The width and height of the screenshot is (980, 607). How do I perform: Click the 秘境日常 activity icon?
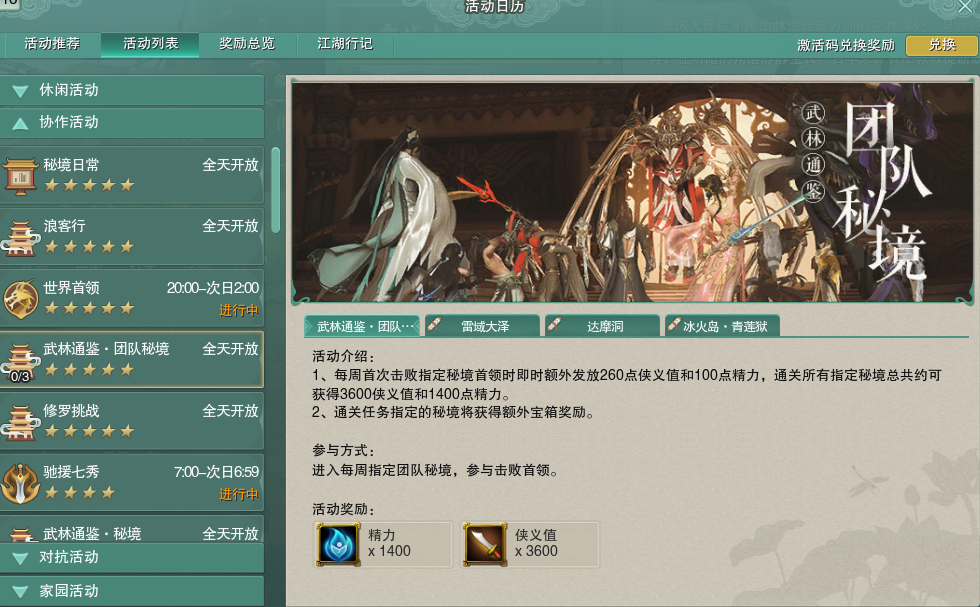pos(20,175)
